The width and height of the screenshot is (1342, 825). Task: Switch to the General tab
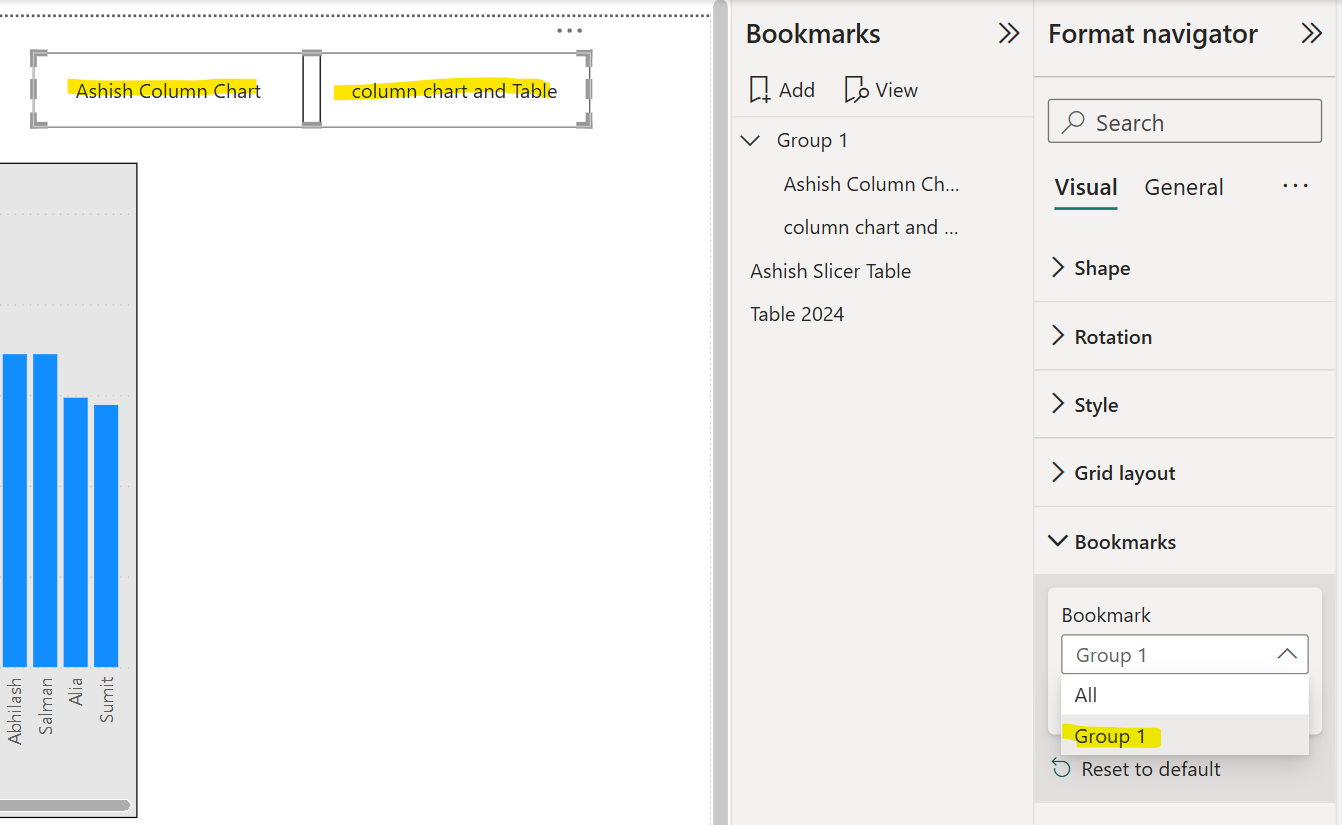point(1183,187)
